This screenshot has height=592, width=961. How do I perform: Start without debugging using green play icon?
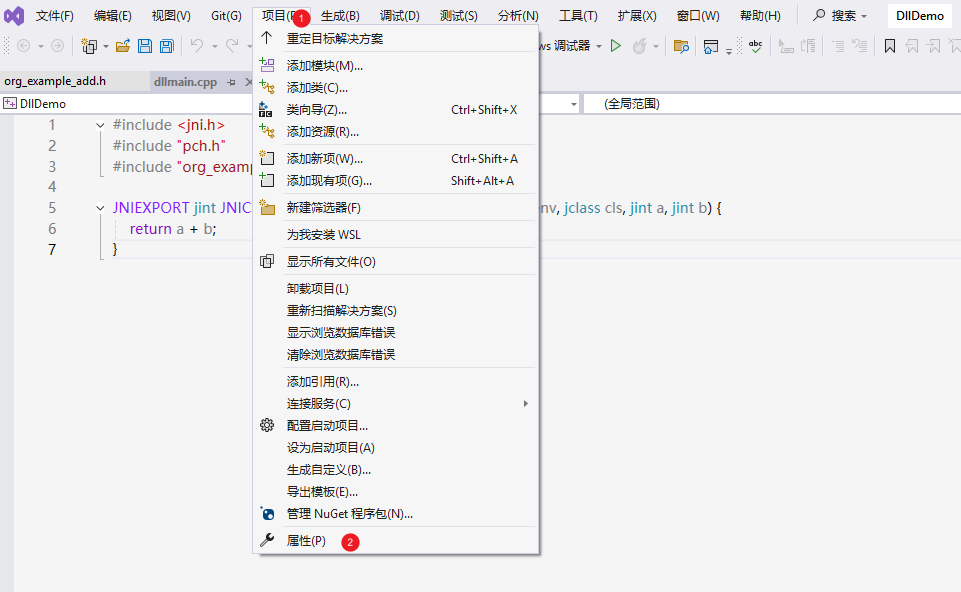pos(616,46)
